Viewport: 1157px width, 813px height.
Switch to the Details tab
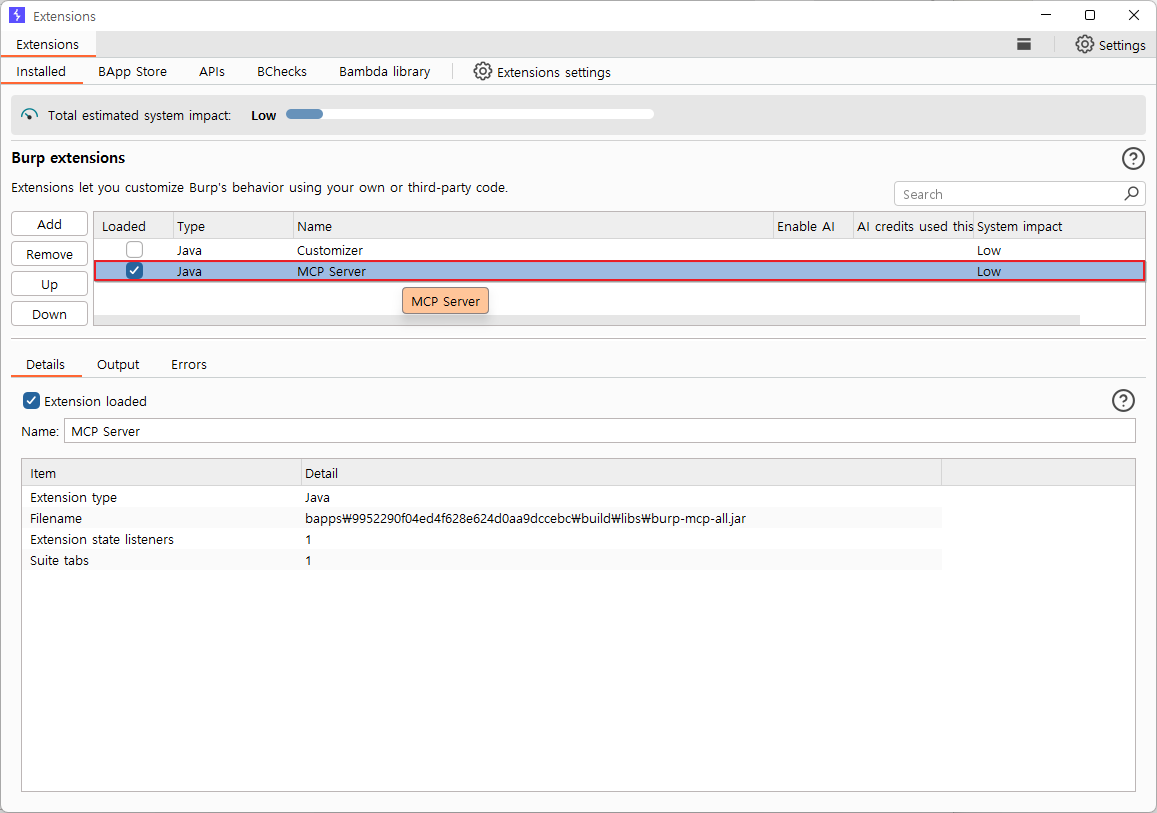click(x=46, y=364)
